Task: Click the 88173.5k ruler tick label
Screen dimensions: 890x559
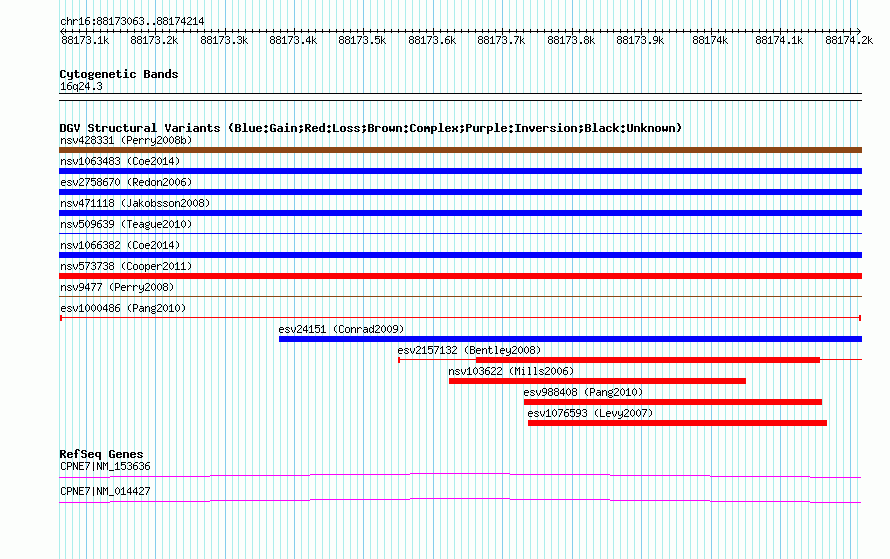Action: click(x=362, y=40)
